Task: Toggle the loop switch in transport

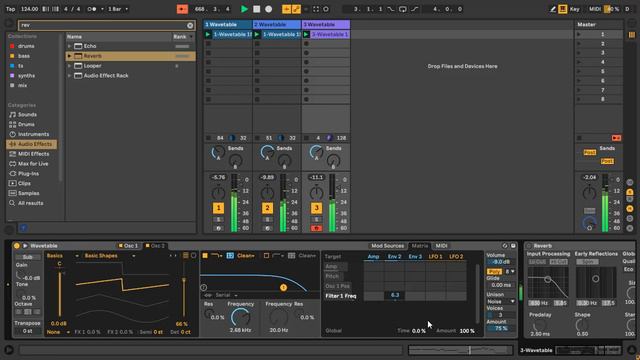Action: [x=402, y=9]
